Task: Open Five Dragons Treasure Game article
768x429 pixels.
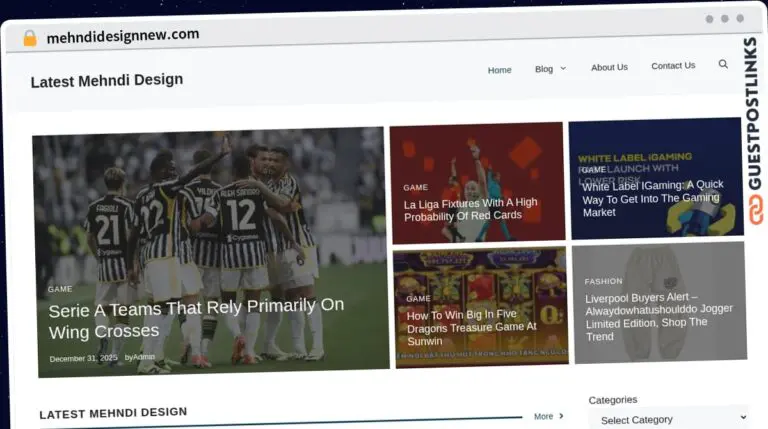Action: pos(471,327)
